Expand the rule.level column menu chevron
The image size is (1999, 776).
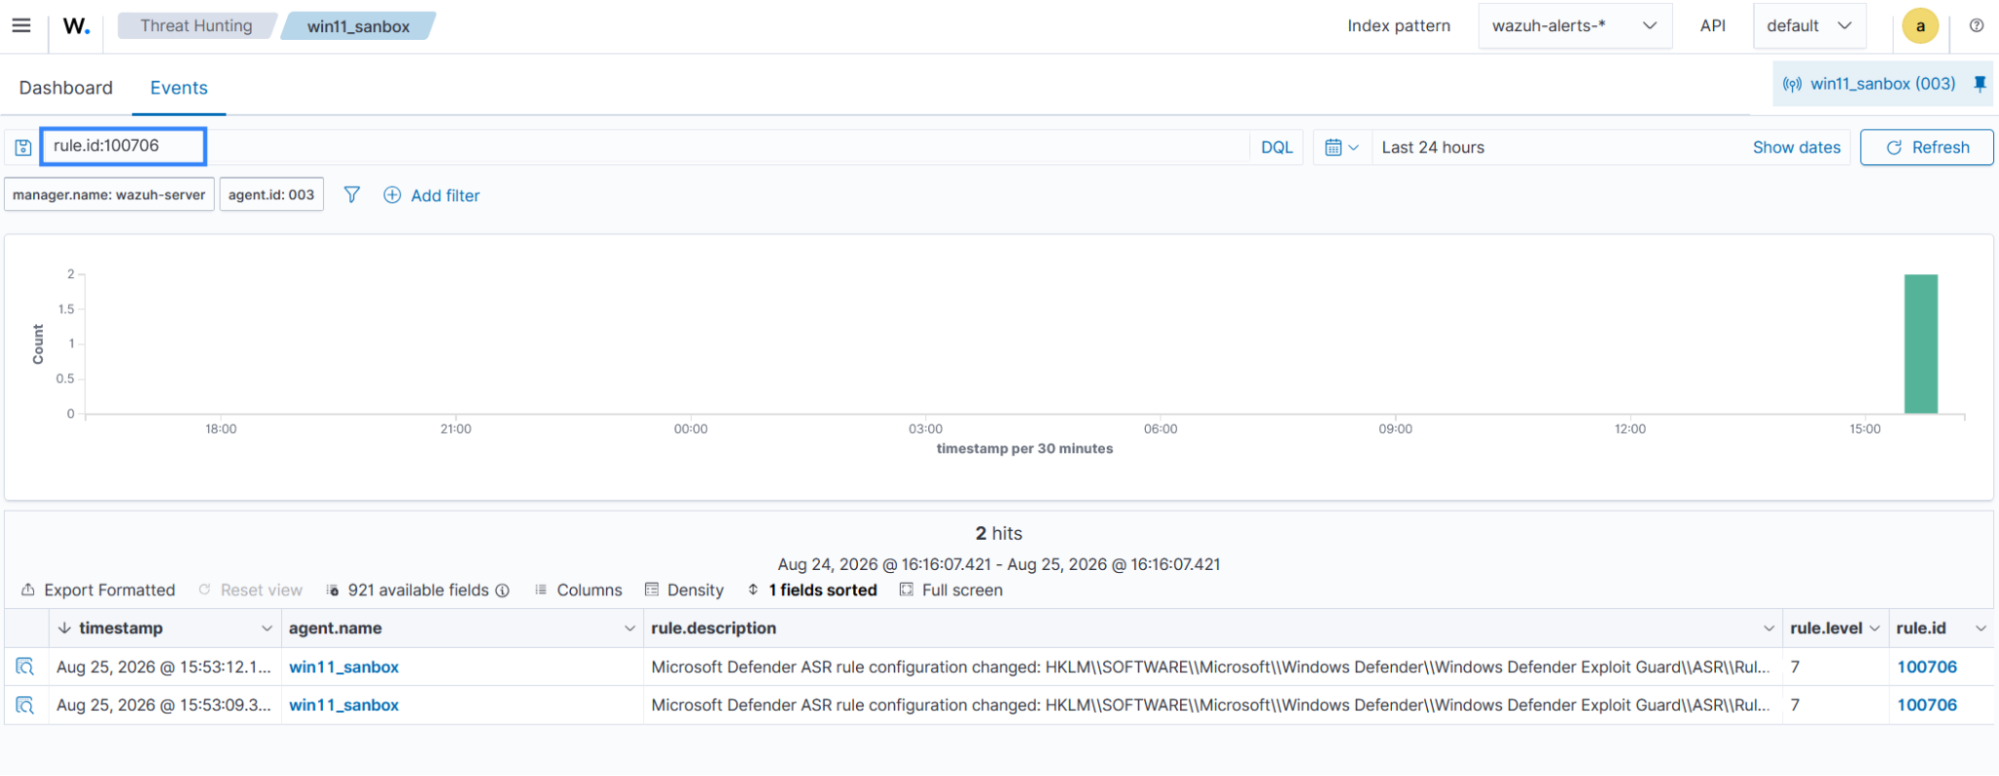click(x=1875, y=628)
